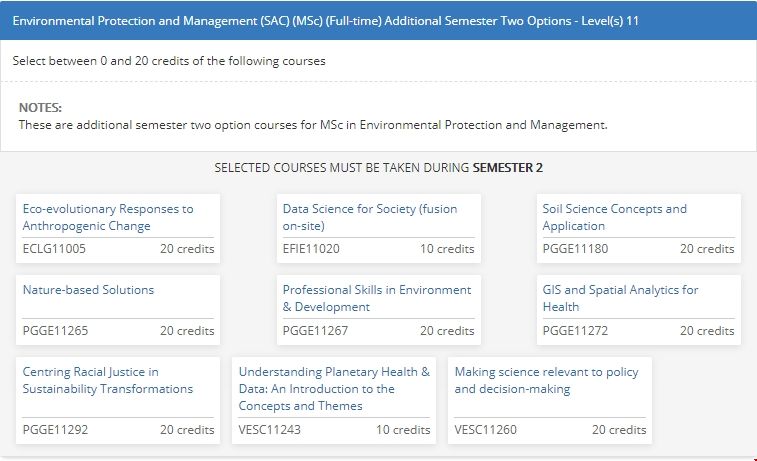Screen dimensions: 757x461
Task: Click the course code PGGE11272
Action: point(575,331)
